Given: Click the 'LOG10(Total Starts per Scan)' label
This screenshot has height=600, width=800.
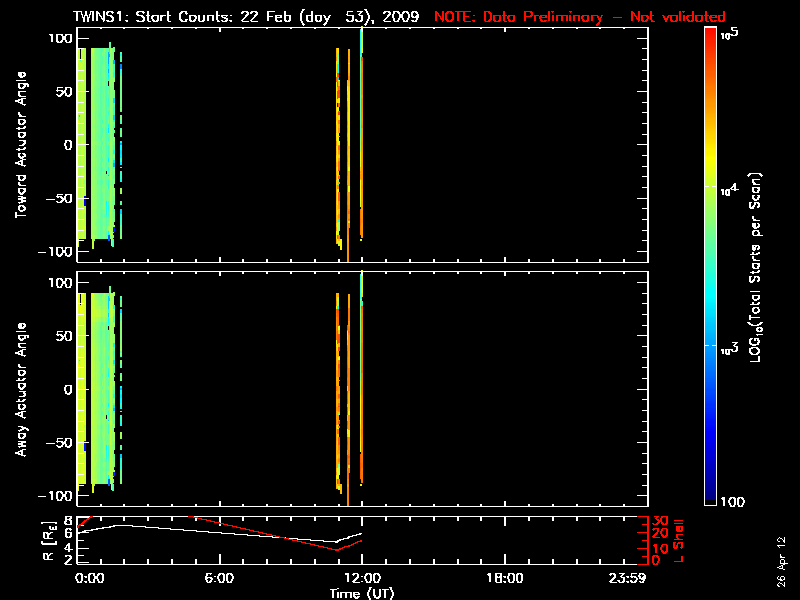Looking at the screenshot, I should (755, 267).
